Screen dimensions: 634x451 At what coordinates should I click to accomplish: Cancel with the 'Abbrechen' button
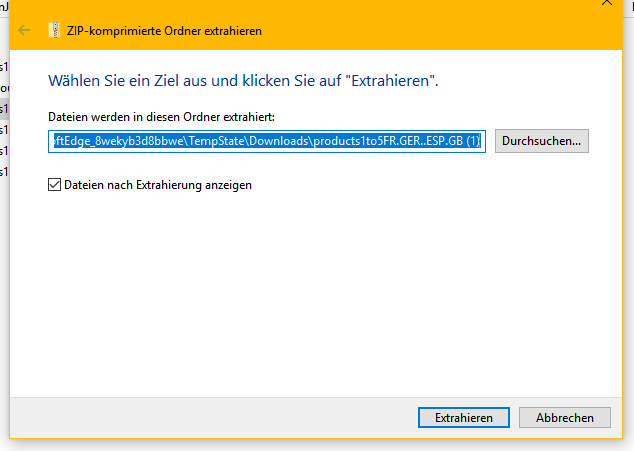click(565, 418)
